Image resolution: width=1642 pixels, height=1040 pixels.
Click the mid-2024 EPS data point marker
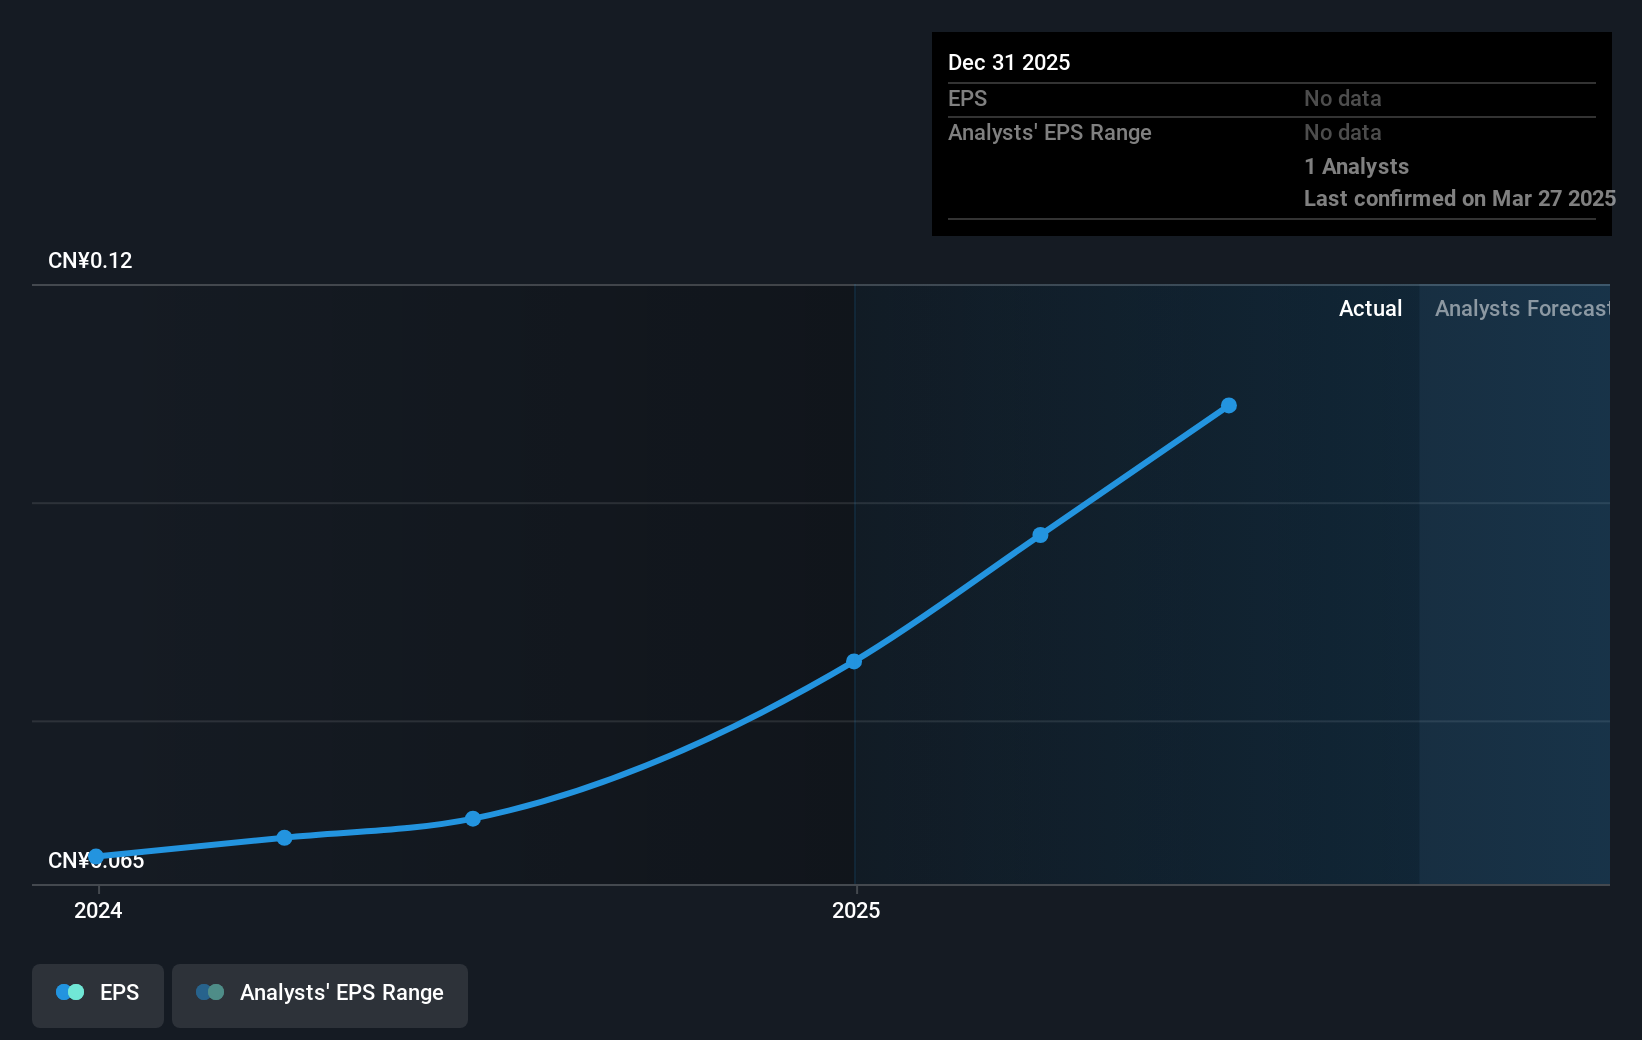click(472, 819)
